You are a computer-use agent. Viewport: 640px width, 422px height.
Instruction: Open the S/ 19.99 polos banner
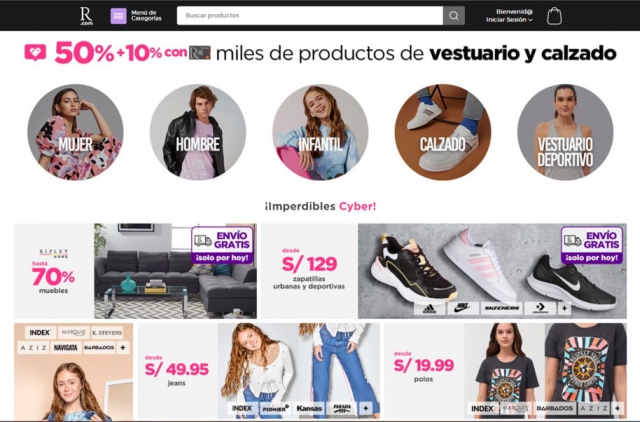(x=505, y=371)
